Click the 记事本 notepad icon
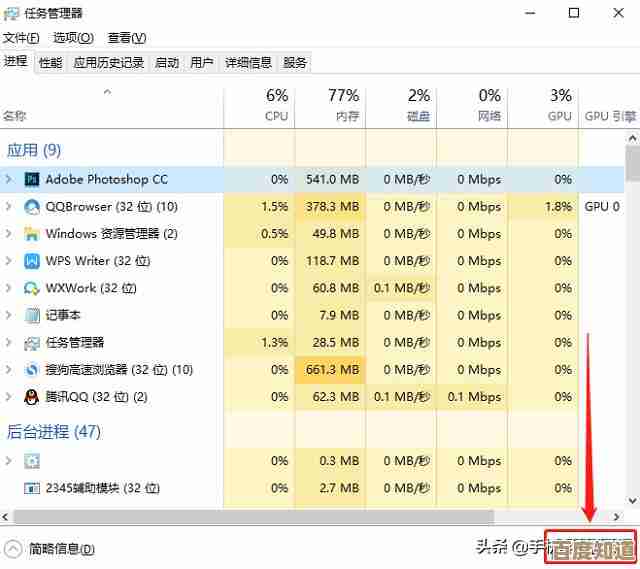 (x=31, y=315)
